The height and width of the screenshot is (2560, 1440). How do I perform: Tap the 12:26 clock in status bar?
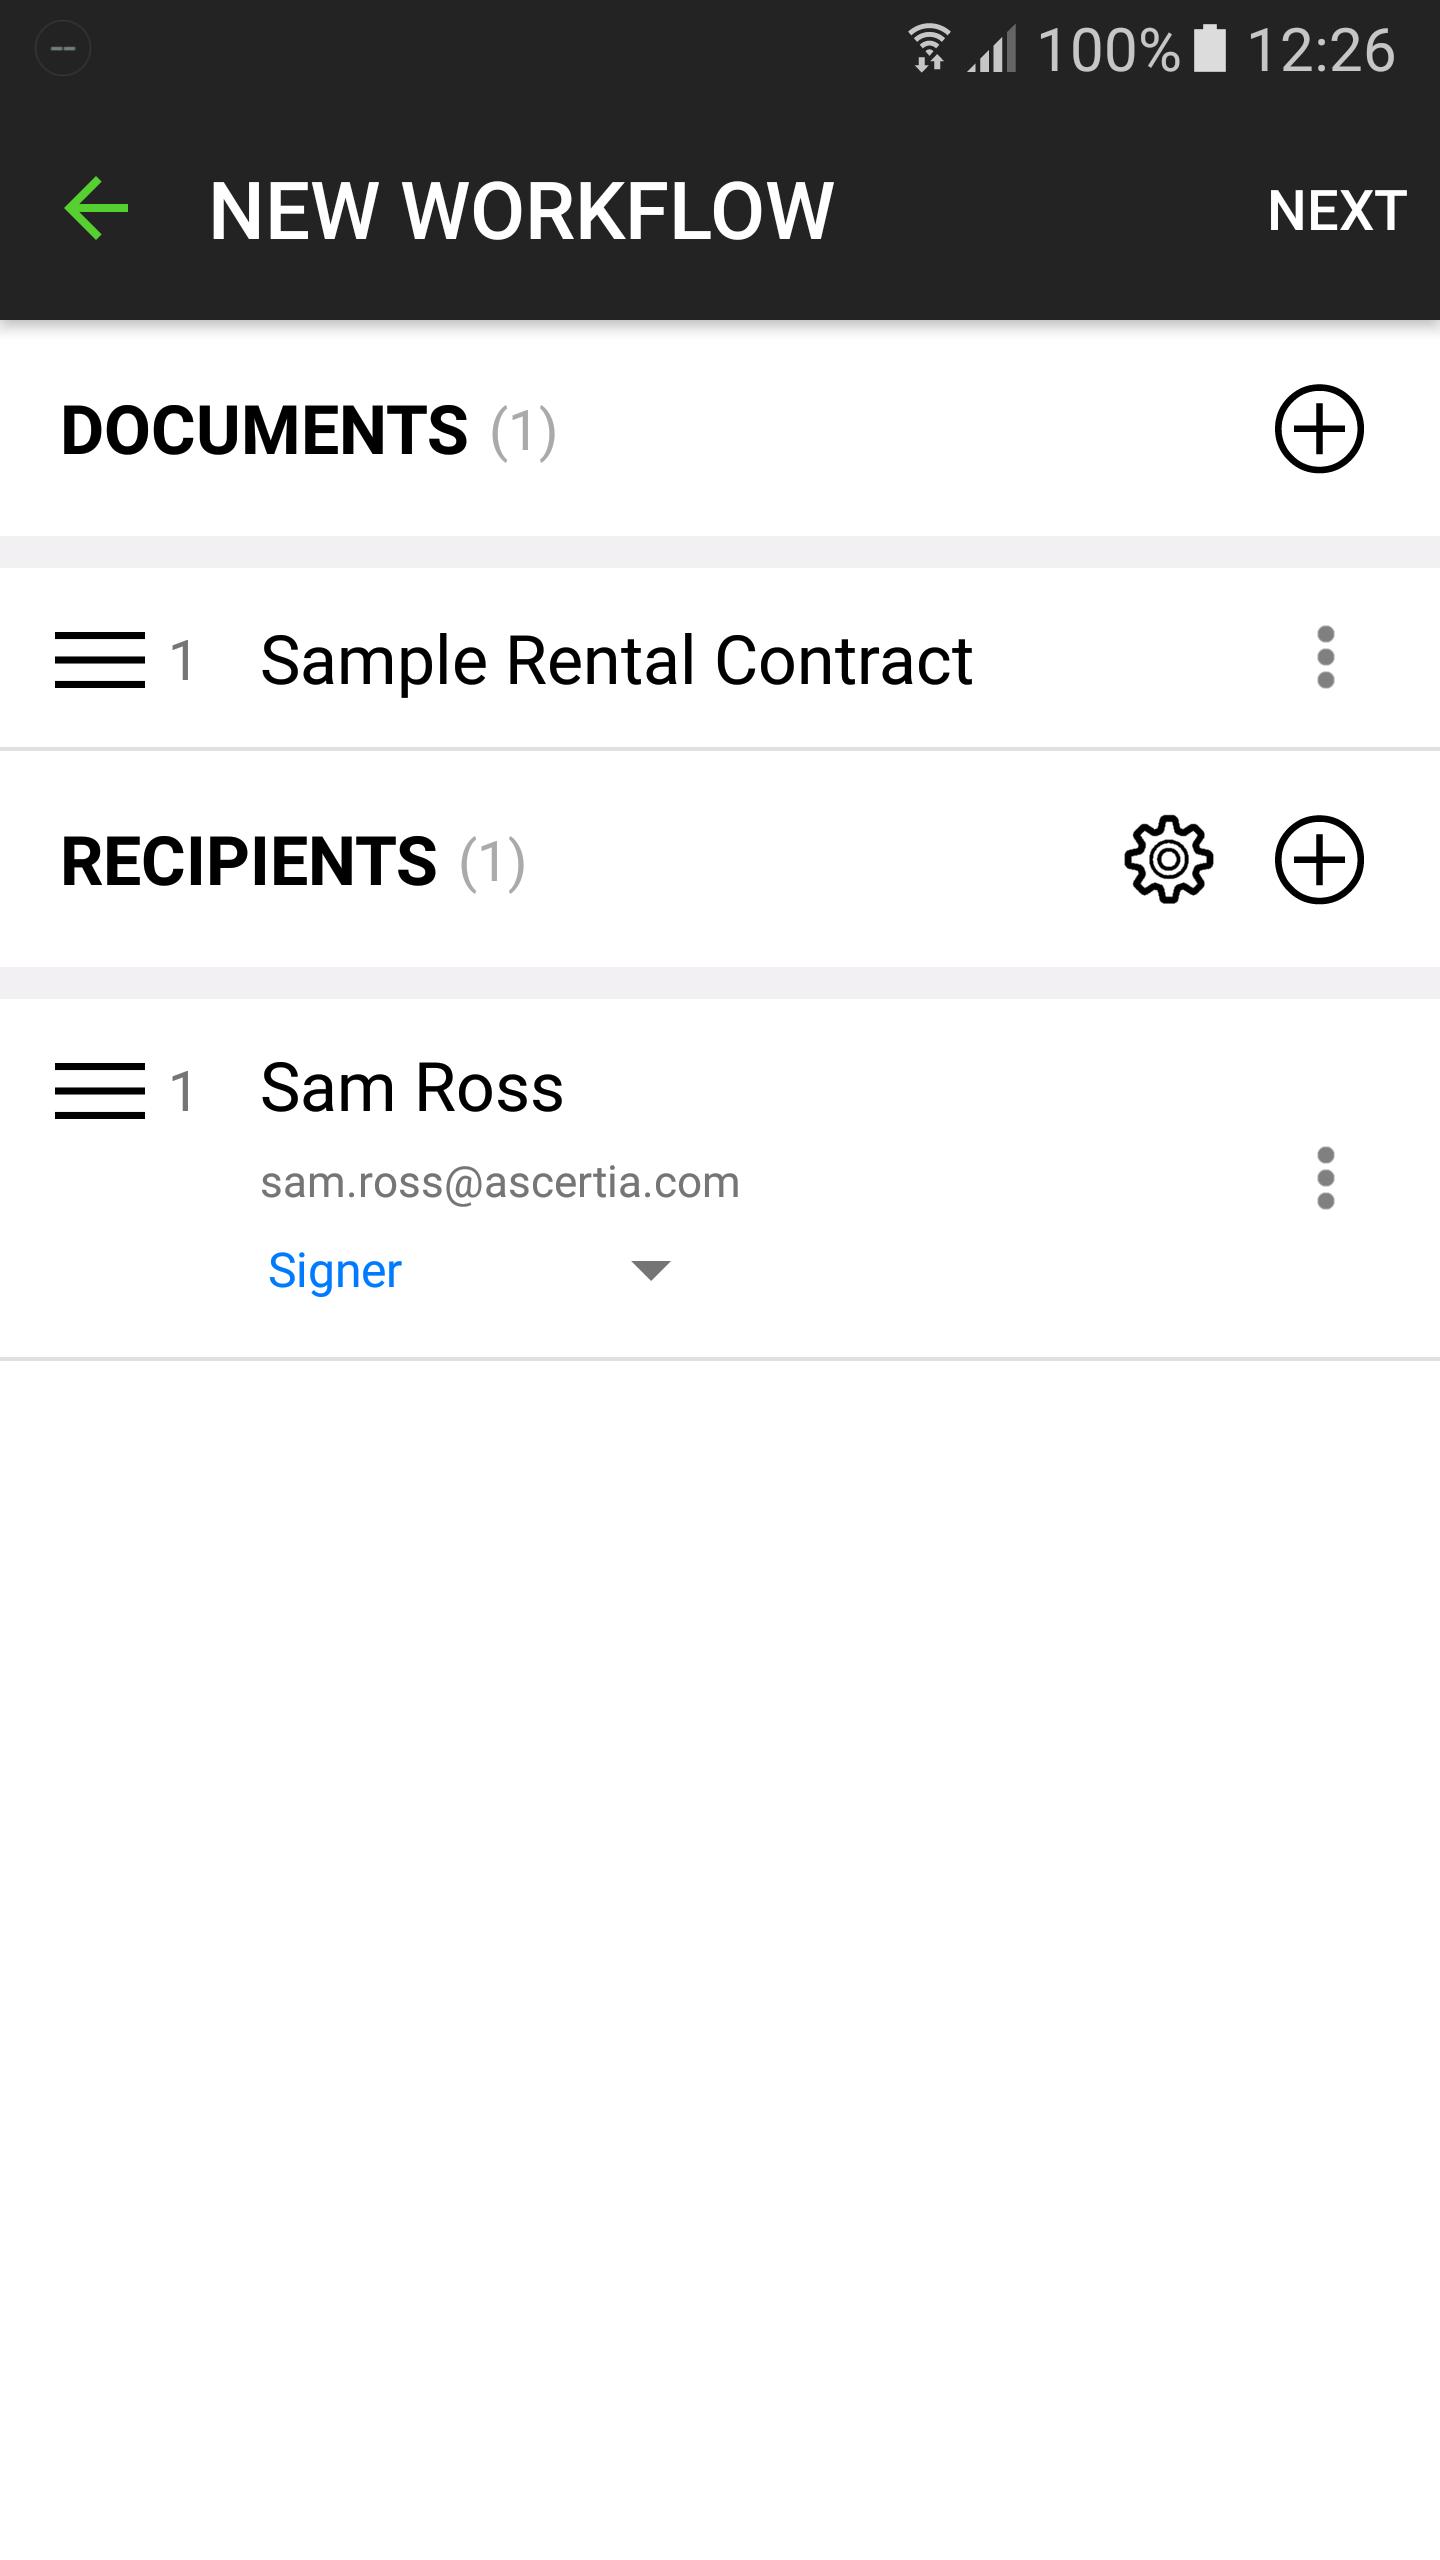tap(1320, 49)
